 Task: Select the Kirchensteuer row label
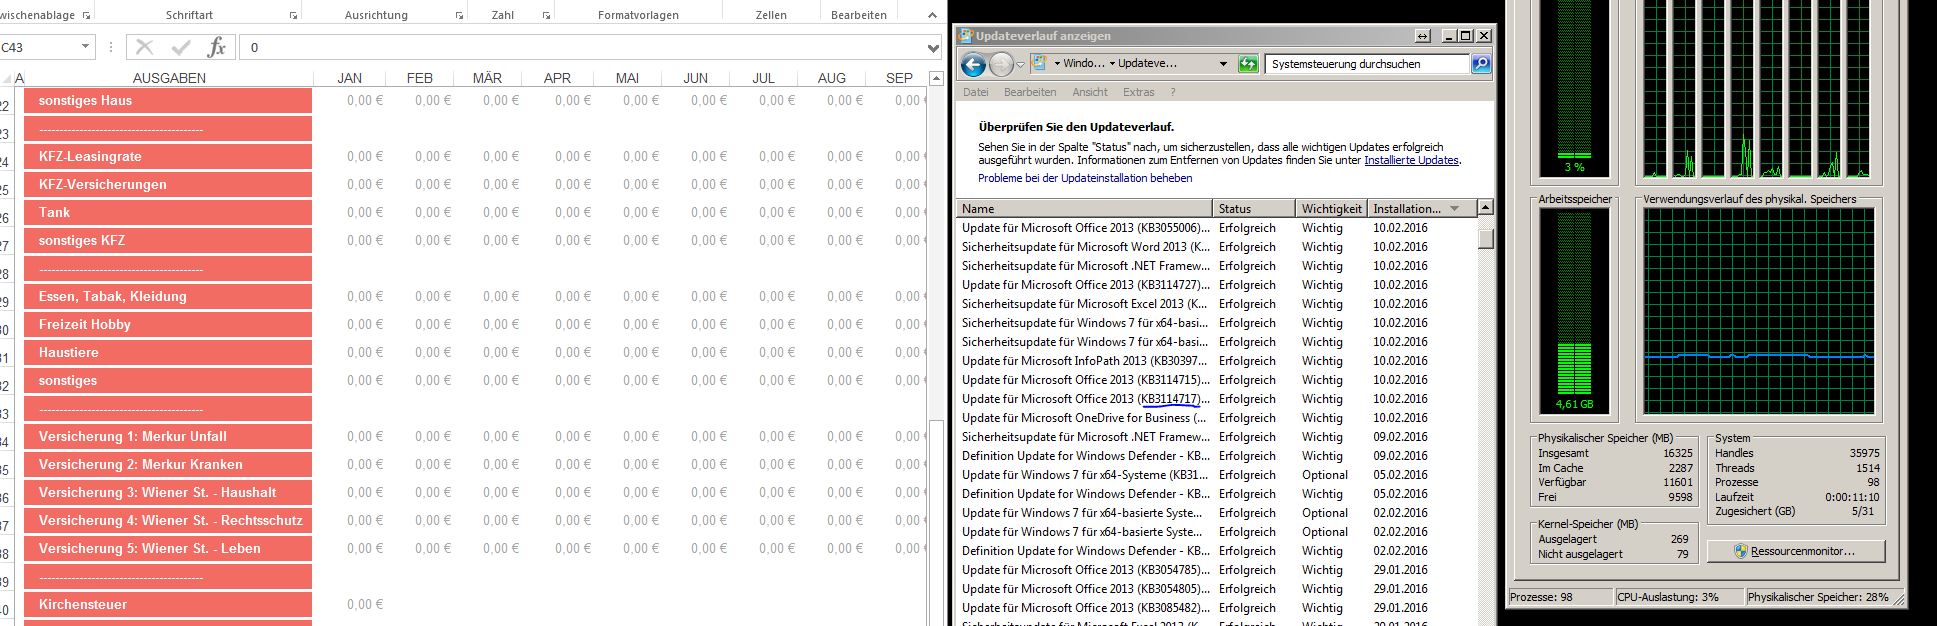tap(168, 604)
